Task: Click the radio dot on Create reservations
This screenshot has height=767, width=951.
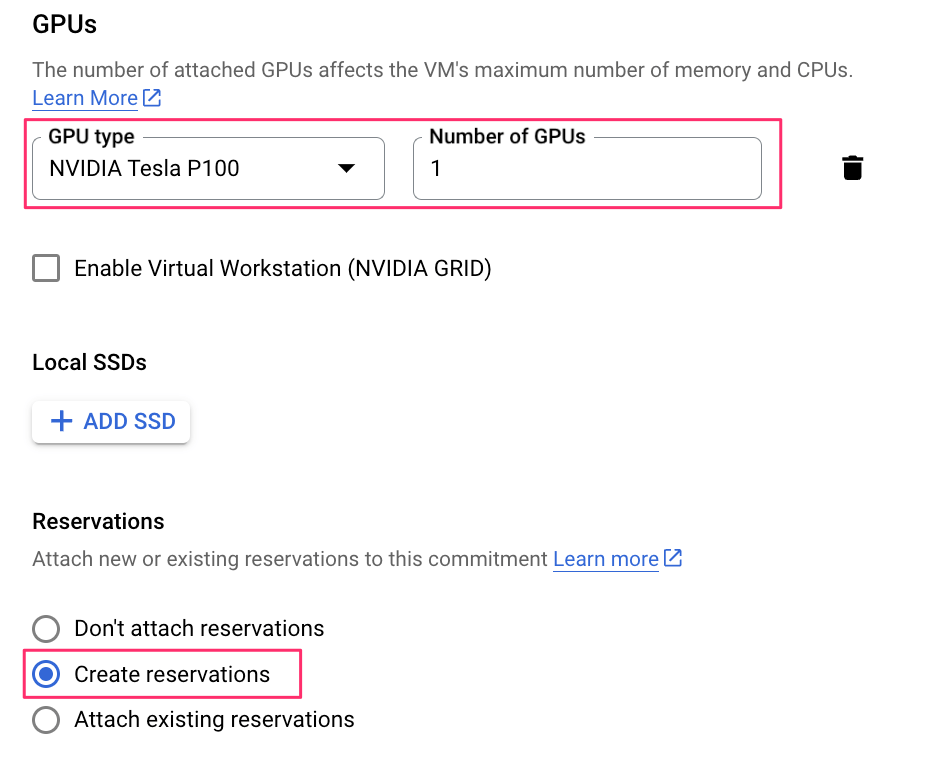Action: (45, 674)
